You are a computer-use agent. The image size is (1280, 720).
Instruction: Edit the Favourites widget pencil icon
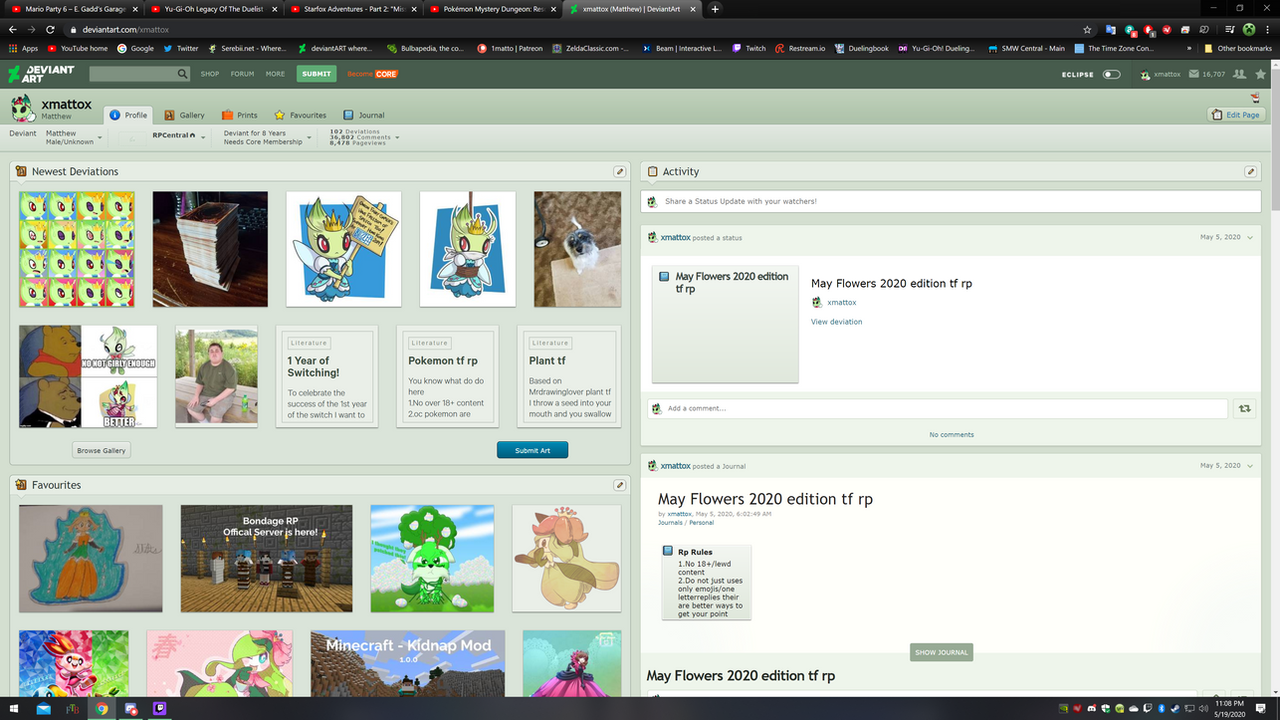click(x=620, y=485)
